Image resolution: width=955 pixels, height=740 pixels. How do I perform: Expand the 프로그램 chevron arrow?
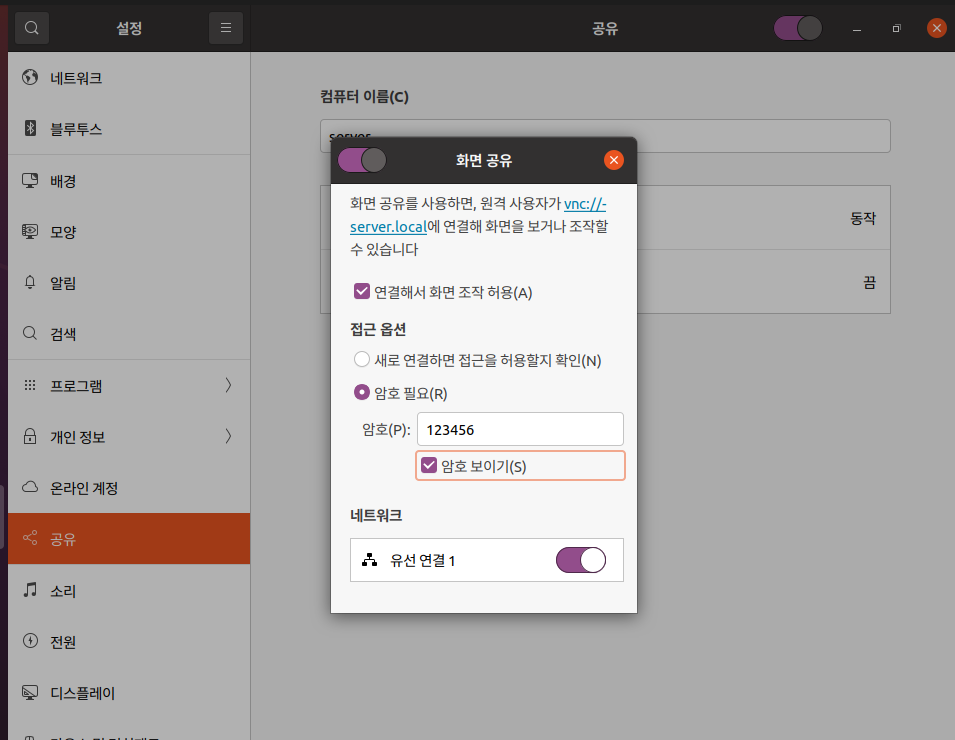tap(228, 385)
